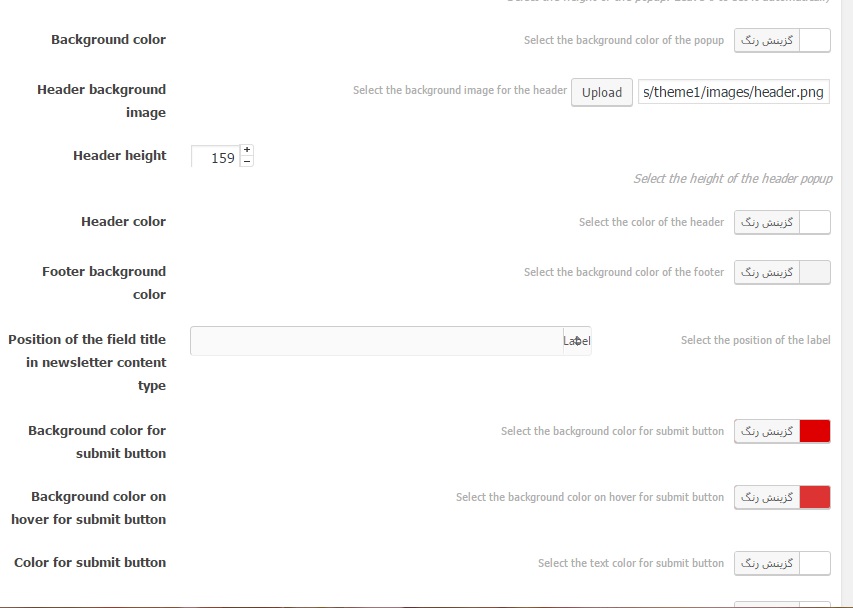Click the 'Header background image' label

pos(102,101)
